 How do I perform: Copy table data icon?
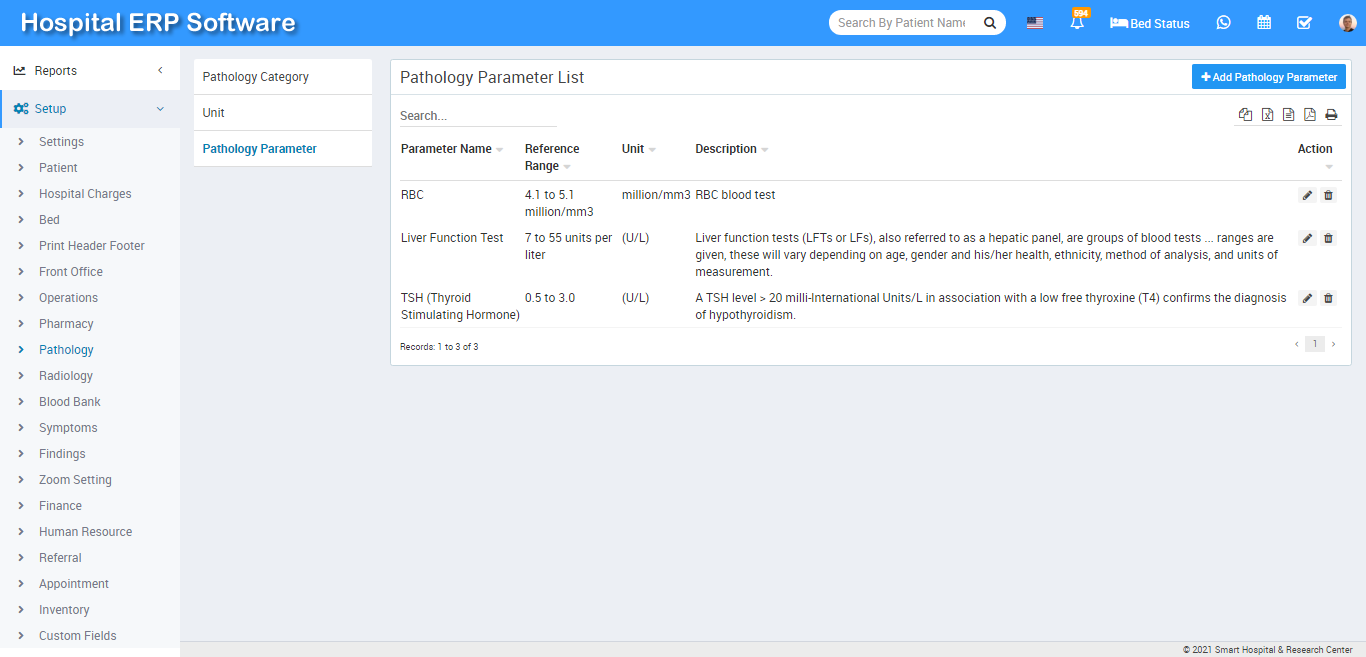(1245, 115)
